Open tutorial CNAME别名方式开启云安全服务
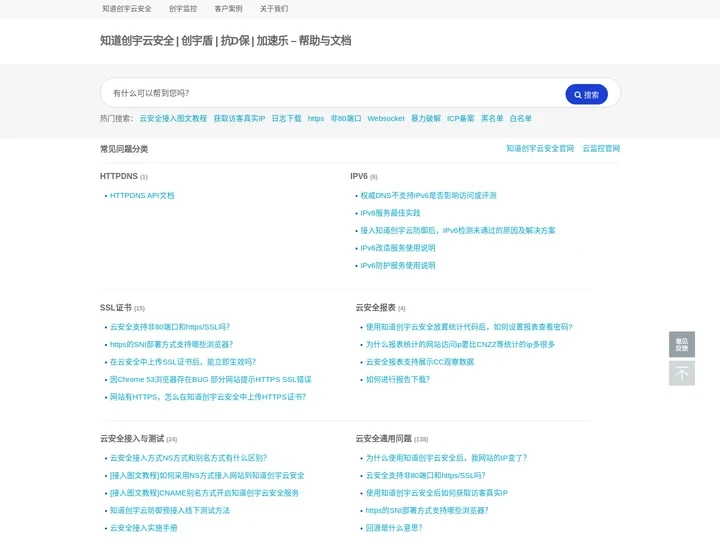The image size is (720, 540). pyautogui.click(x=204, y=493)
